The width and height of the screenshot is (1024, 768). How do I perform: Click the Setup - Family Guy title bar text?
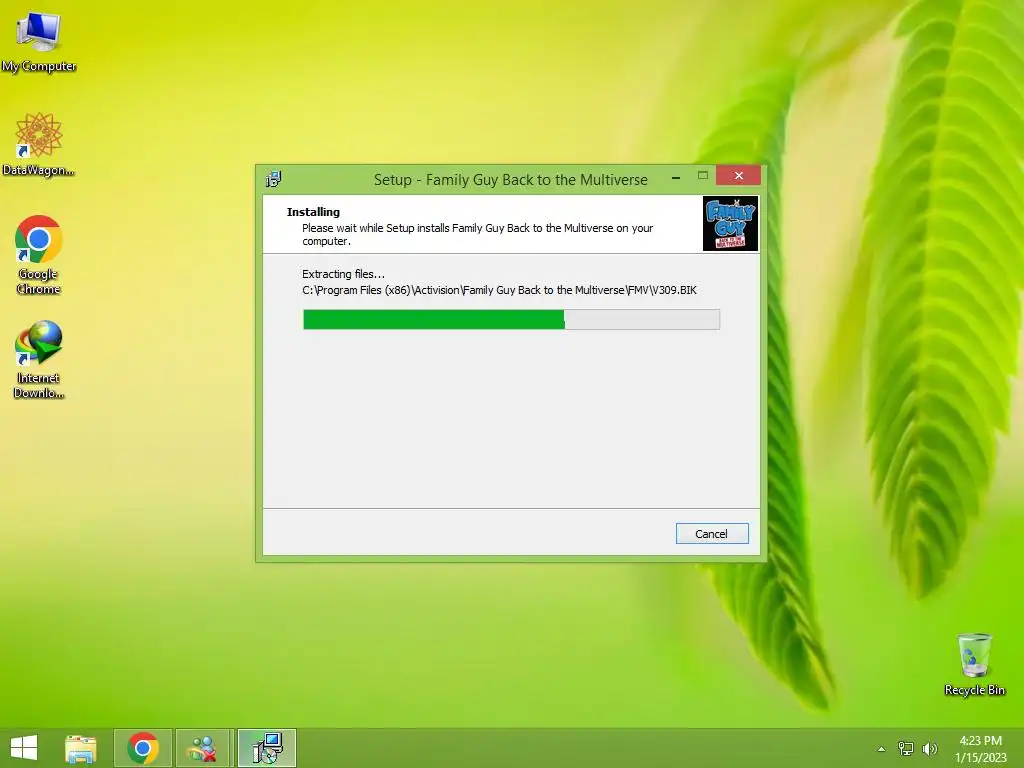click(x=511, y=180)
